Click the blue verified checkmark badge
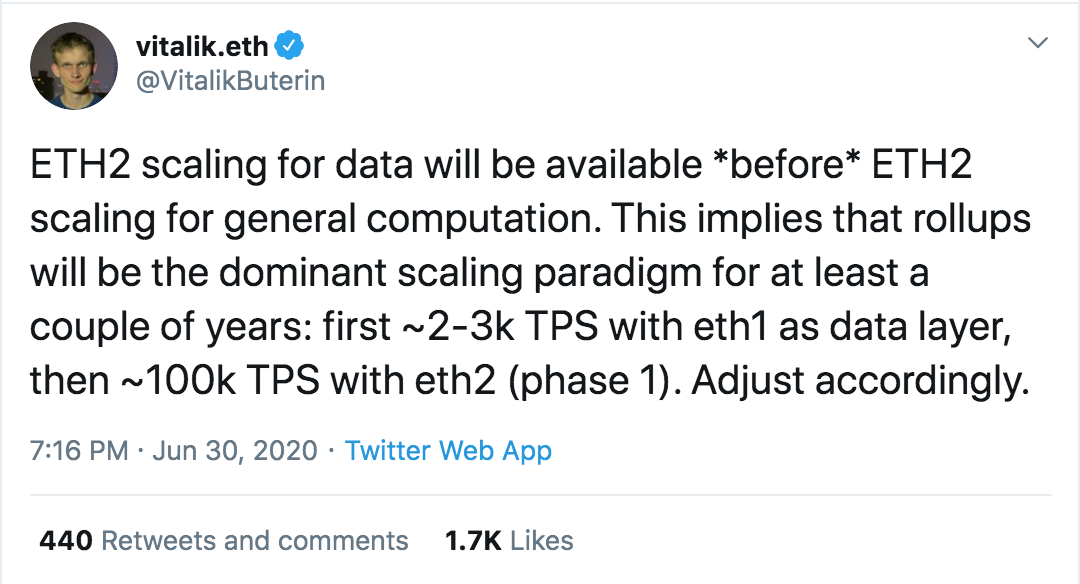The image size is (1080, 584). tap(289, 45)
